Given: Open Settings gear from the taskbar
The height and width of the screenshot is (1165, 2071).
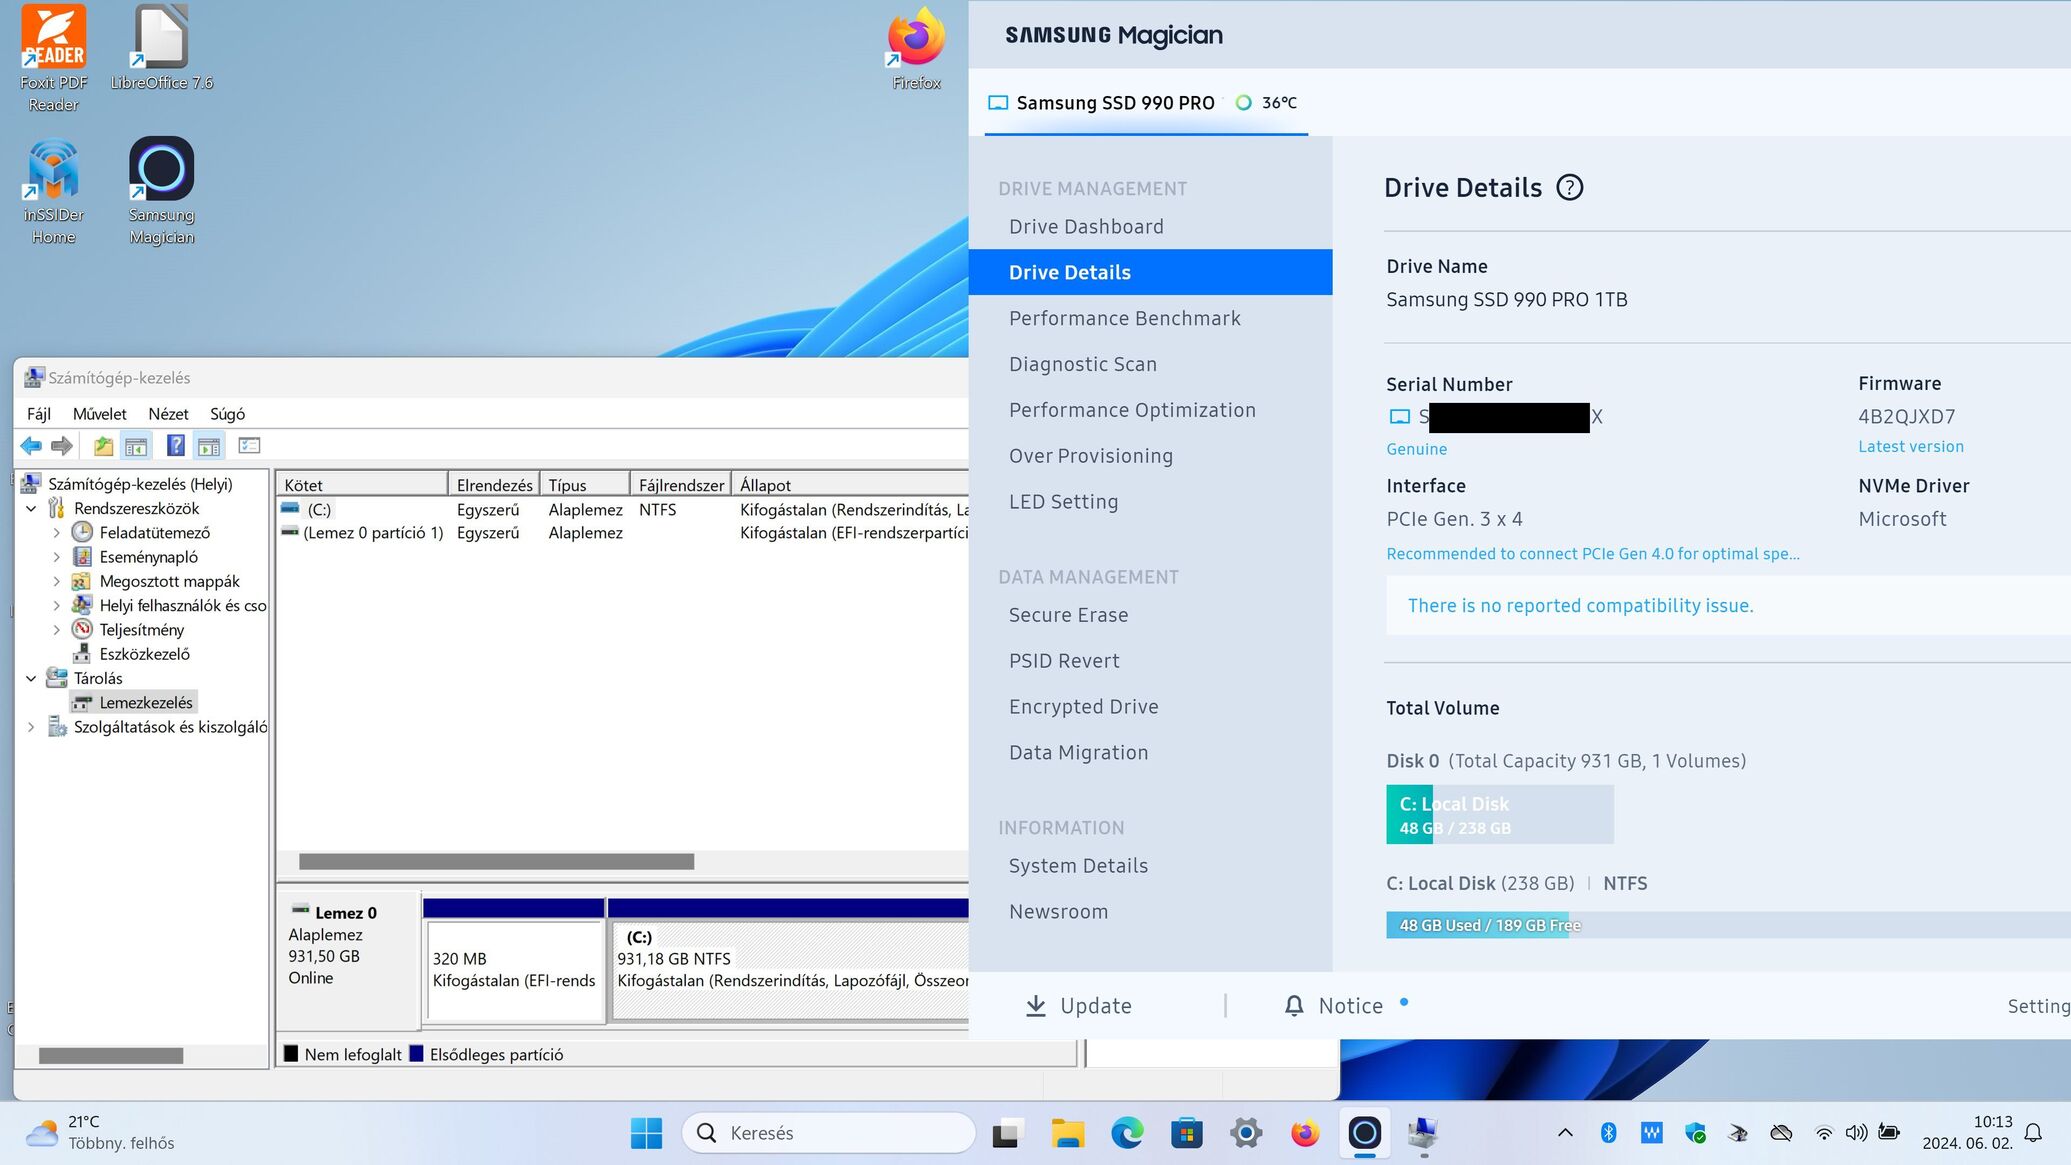Looking at the screenshot, I should (1246, 1133).
